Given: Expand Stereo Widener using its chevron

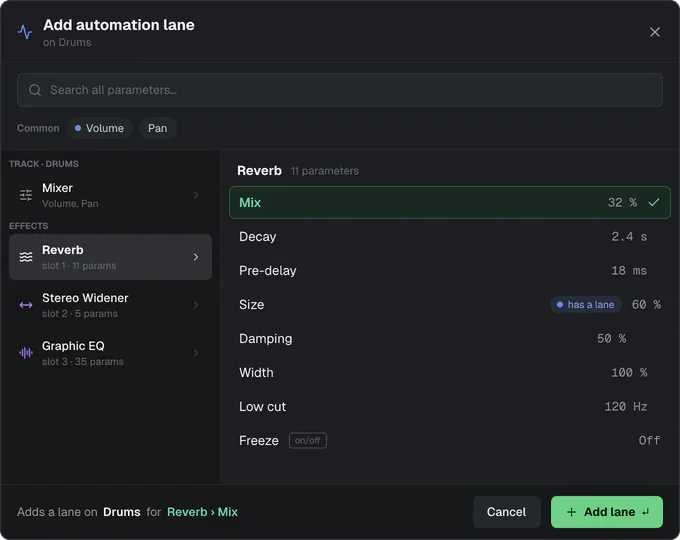Looking at the screenshot, I should (x=196, y=305).
